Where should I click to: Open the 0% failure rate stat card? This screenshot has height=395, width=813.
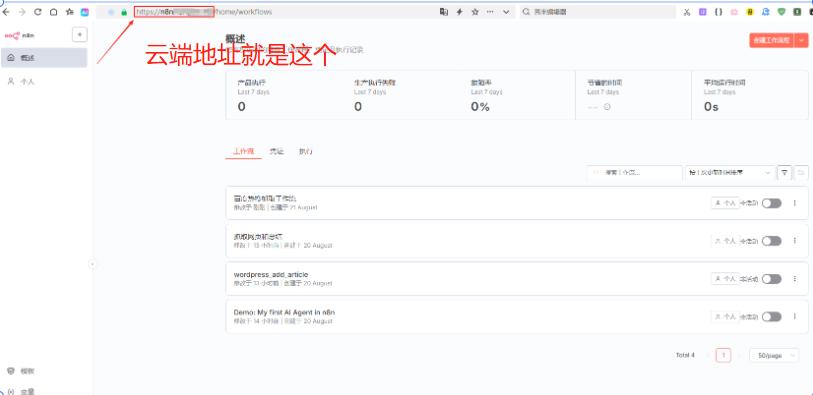(x=517, y=95)
